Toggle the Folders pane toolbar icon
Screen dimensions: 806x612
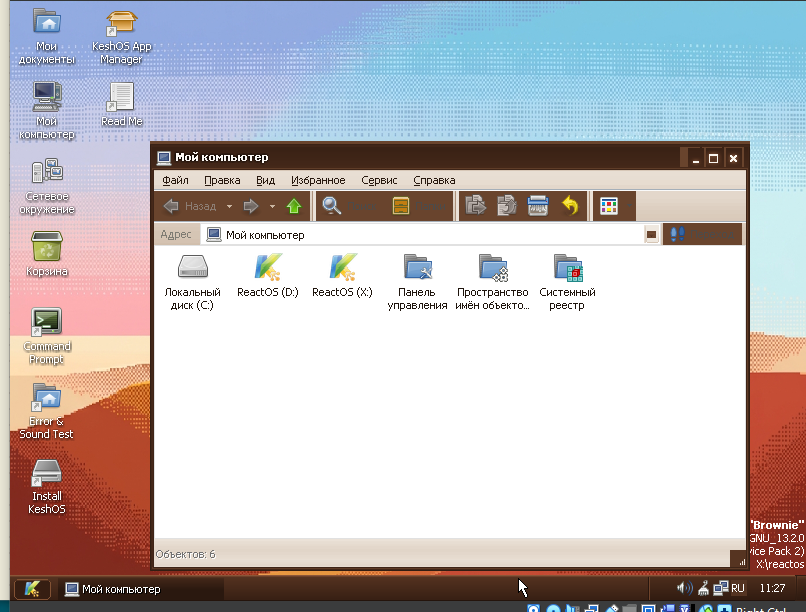(401, 207)
